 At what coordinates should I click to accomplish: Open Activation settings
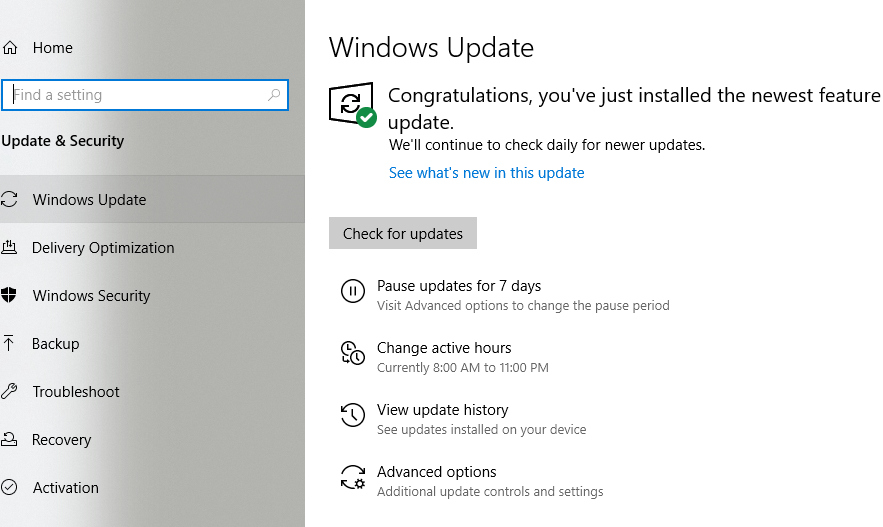pyautogui.click(x=65, y=488)
